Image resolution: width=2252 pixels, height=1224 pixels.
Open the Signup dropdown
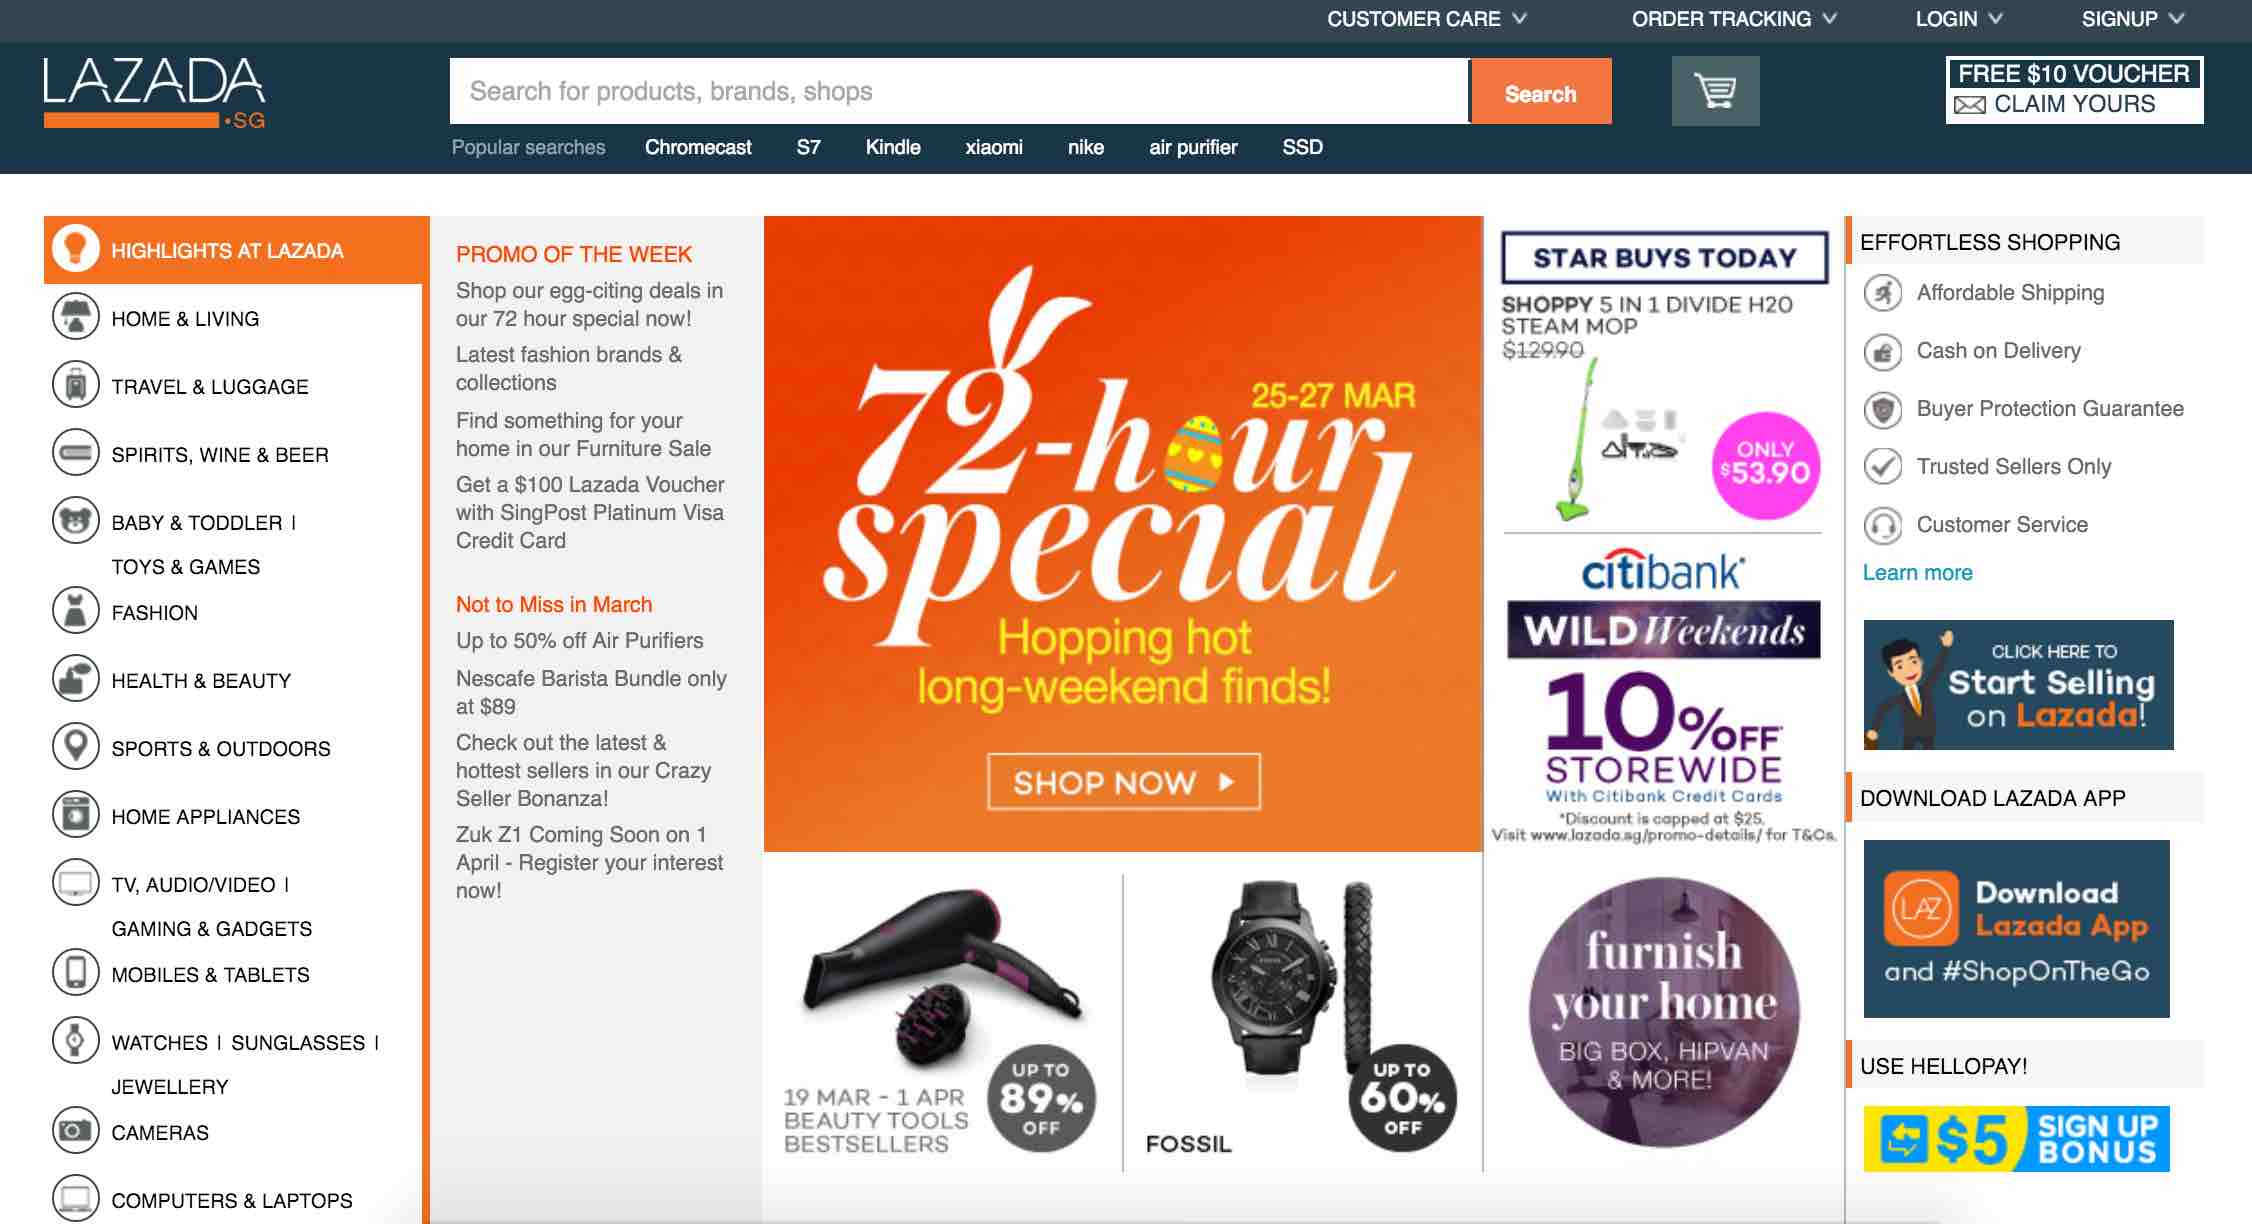click(2131, 19)
